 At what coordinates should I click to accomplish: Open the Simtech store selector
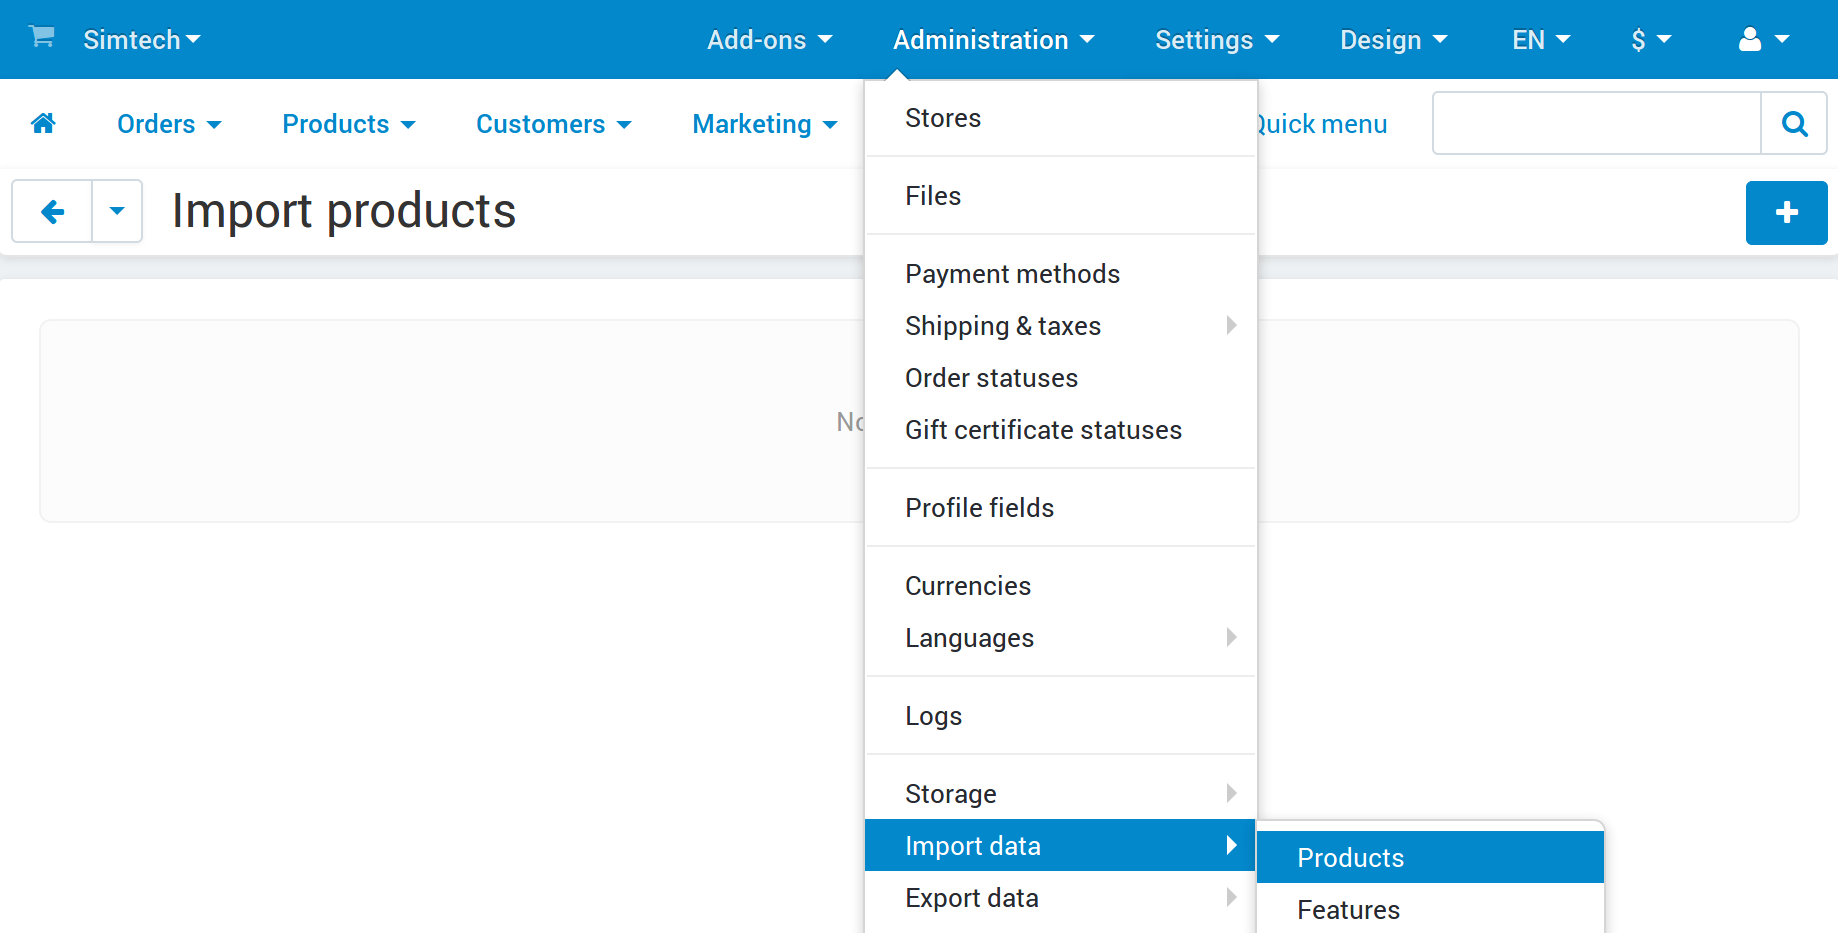[142, 40]
